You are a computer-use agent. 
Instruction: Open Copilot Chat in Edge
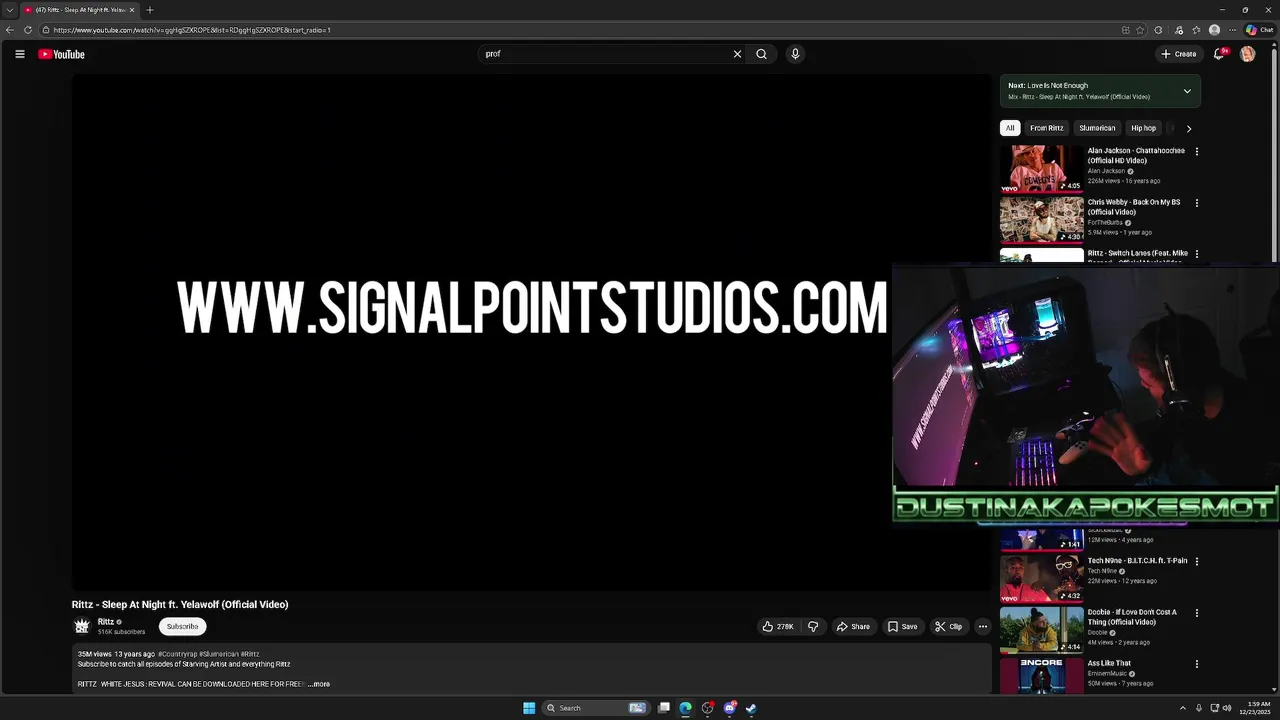click(x=1259, y=30)
